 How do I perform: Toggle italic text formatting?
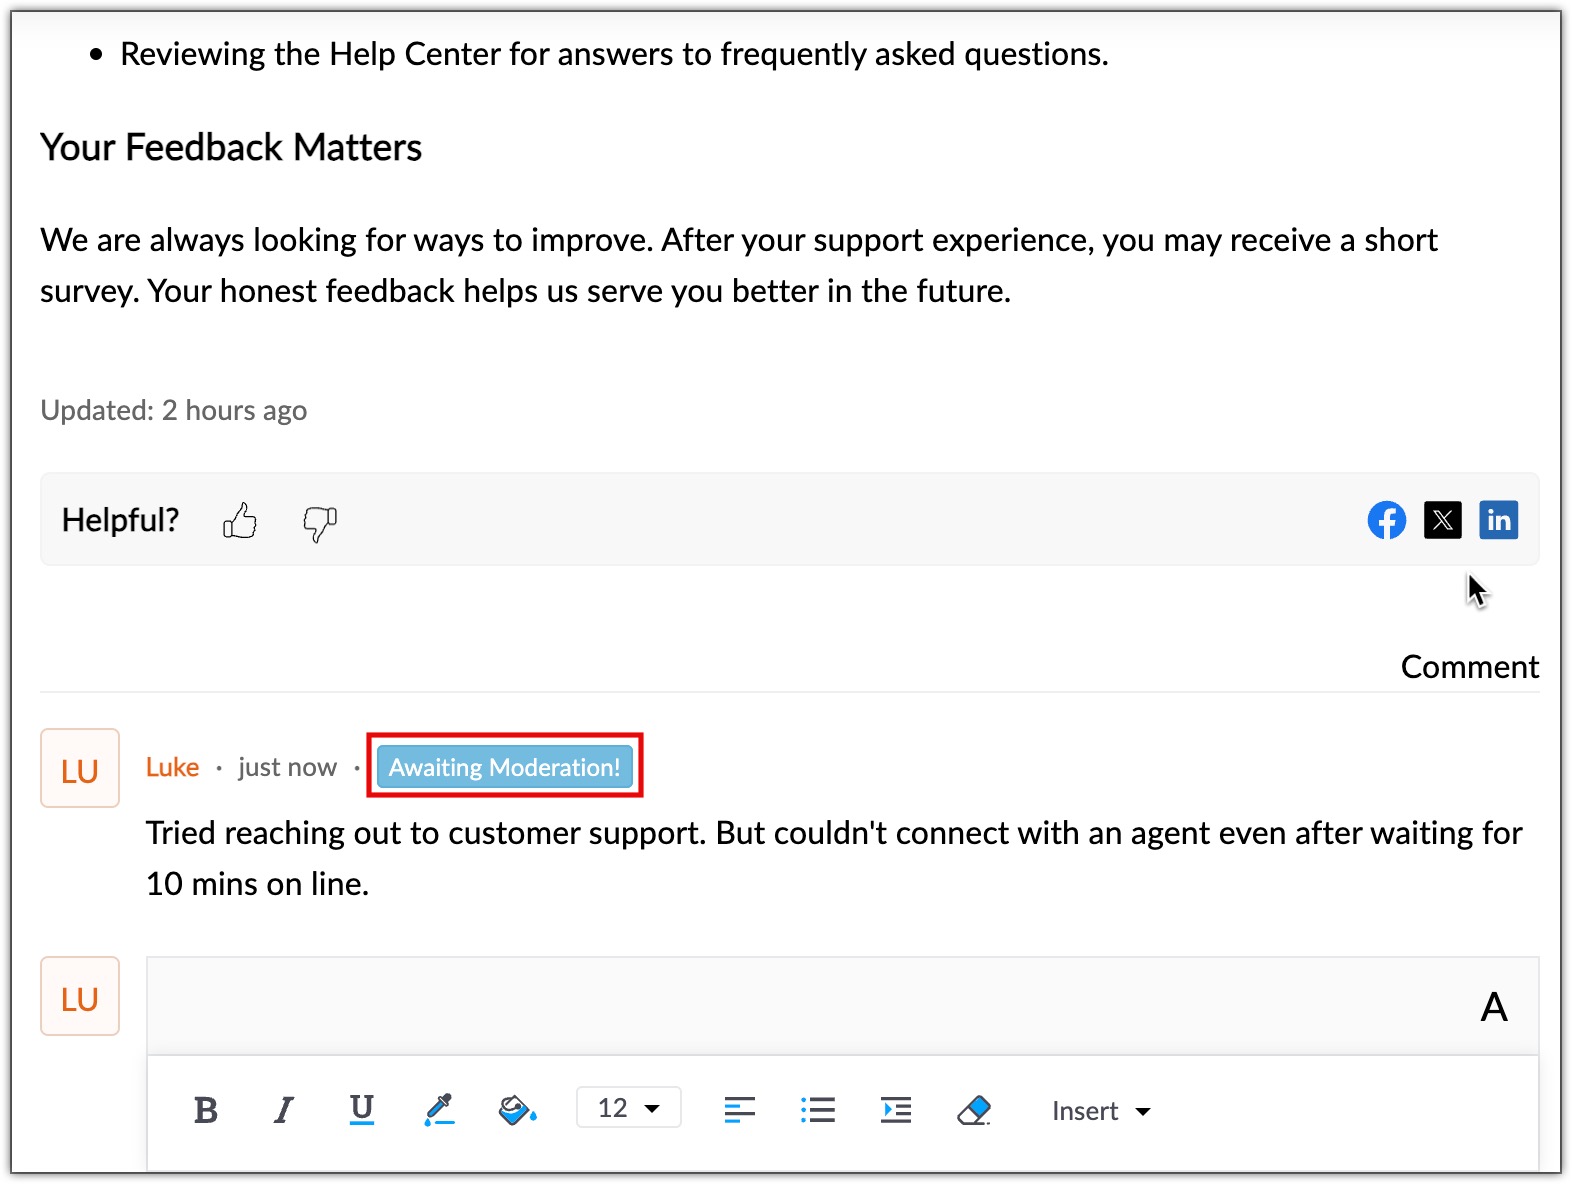[x=284, y=1110]
